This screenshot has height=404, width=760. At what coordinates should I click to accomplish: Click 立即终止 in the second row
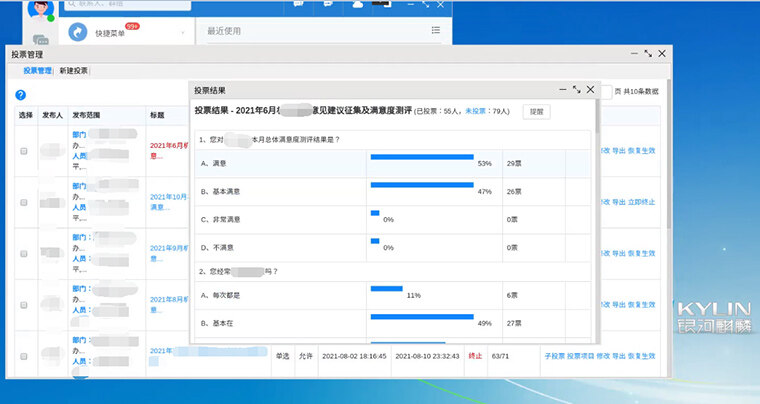pyautogui.click(x=642, y=202)
